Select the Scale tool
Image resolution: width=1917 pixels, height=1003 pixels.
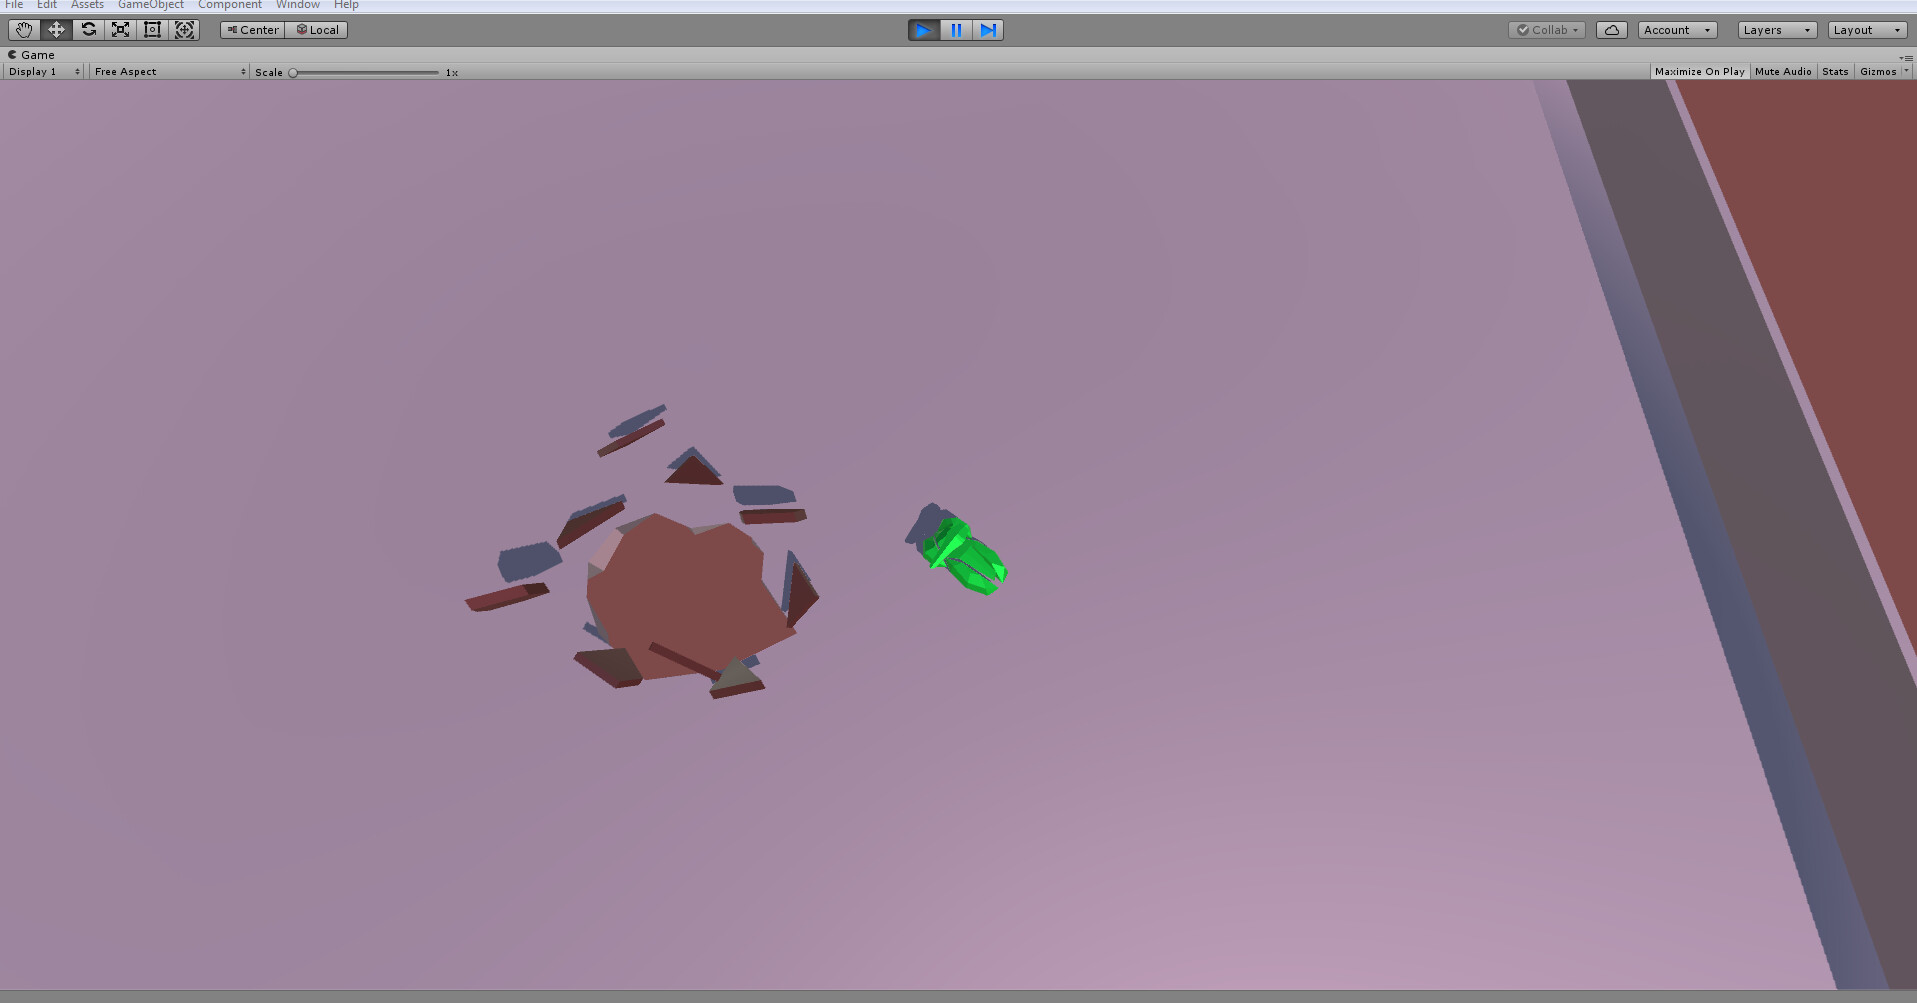[x=120, y=30]
